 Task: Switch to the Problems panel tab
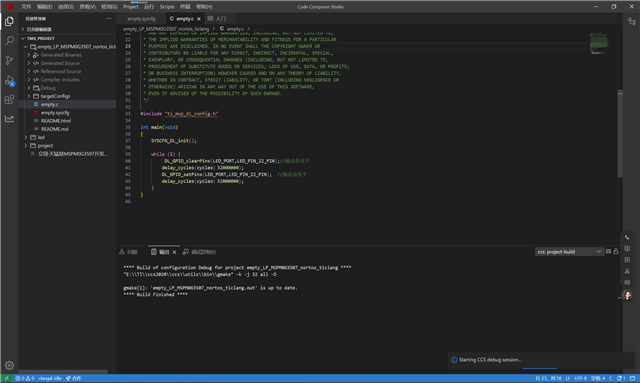coord(129,252)
